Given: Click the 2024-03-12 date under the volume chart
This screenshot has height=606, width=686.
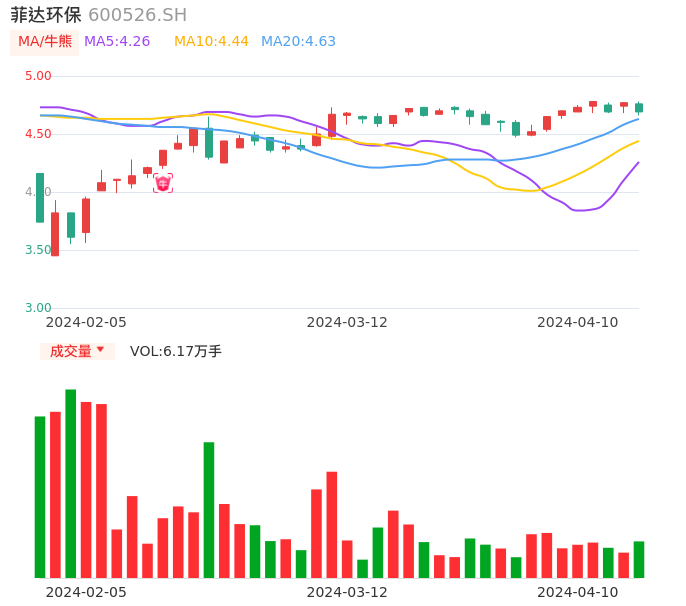Looking at the screenshot, I should click(x=347, y=592).
